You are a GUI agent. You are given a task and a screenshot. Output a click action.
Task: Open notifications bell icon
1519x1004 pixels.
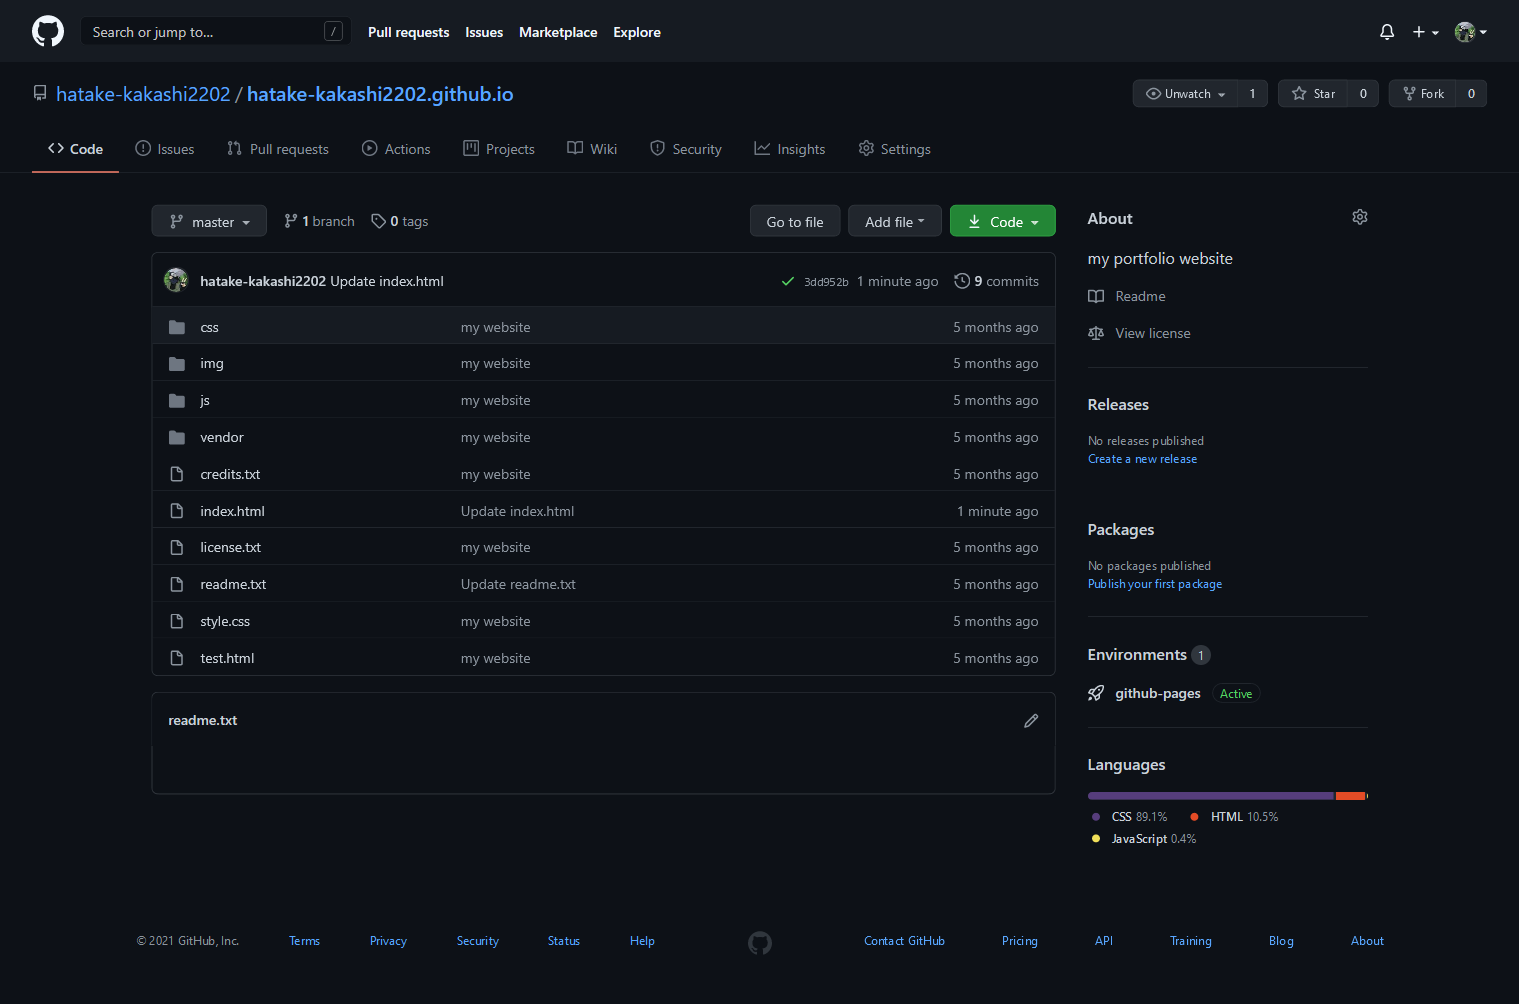point(1387,32)
